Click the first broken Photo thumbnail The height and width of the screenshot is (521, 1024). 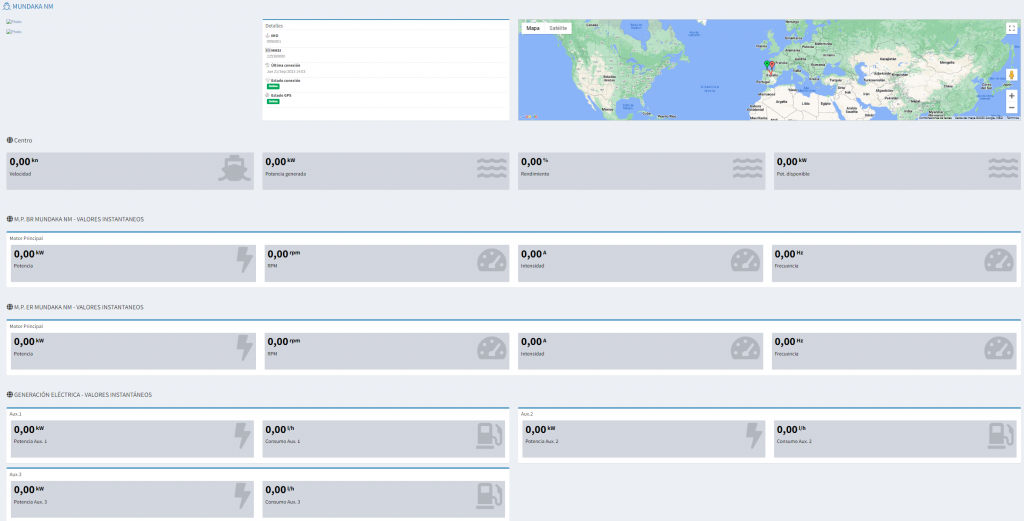[x=14, y=21]
